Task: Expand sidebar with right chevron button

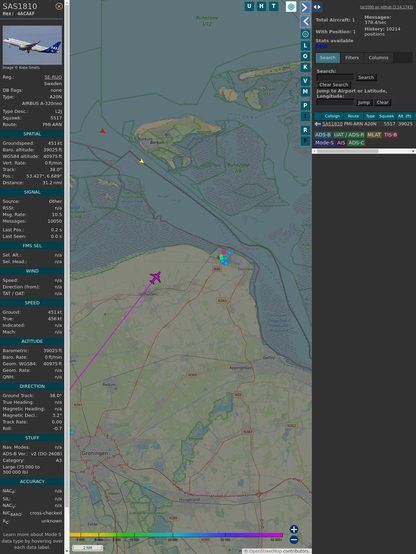Action: pyautogui.click(x=305, y=7)
